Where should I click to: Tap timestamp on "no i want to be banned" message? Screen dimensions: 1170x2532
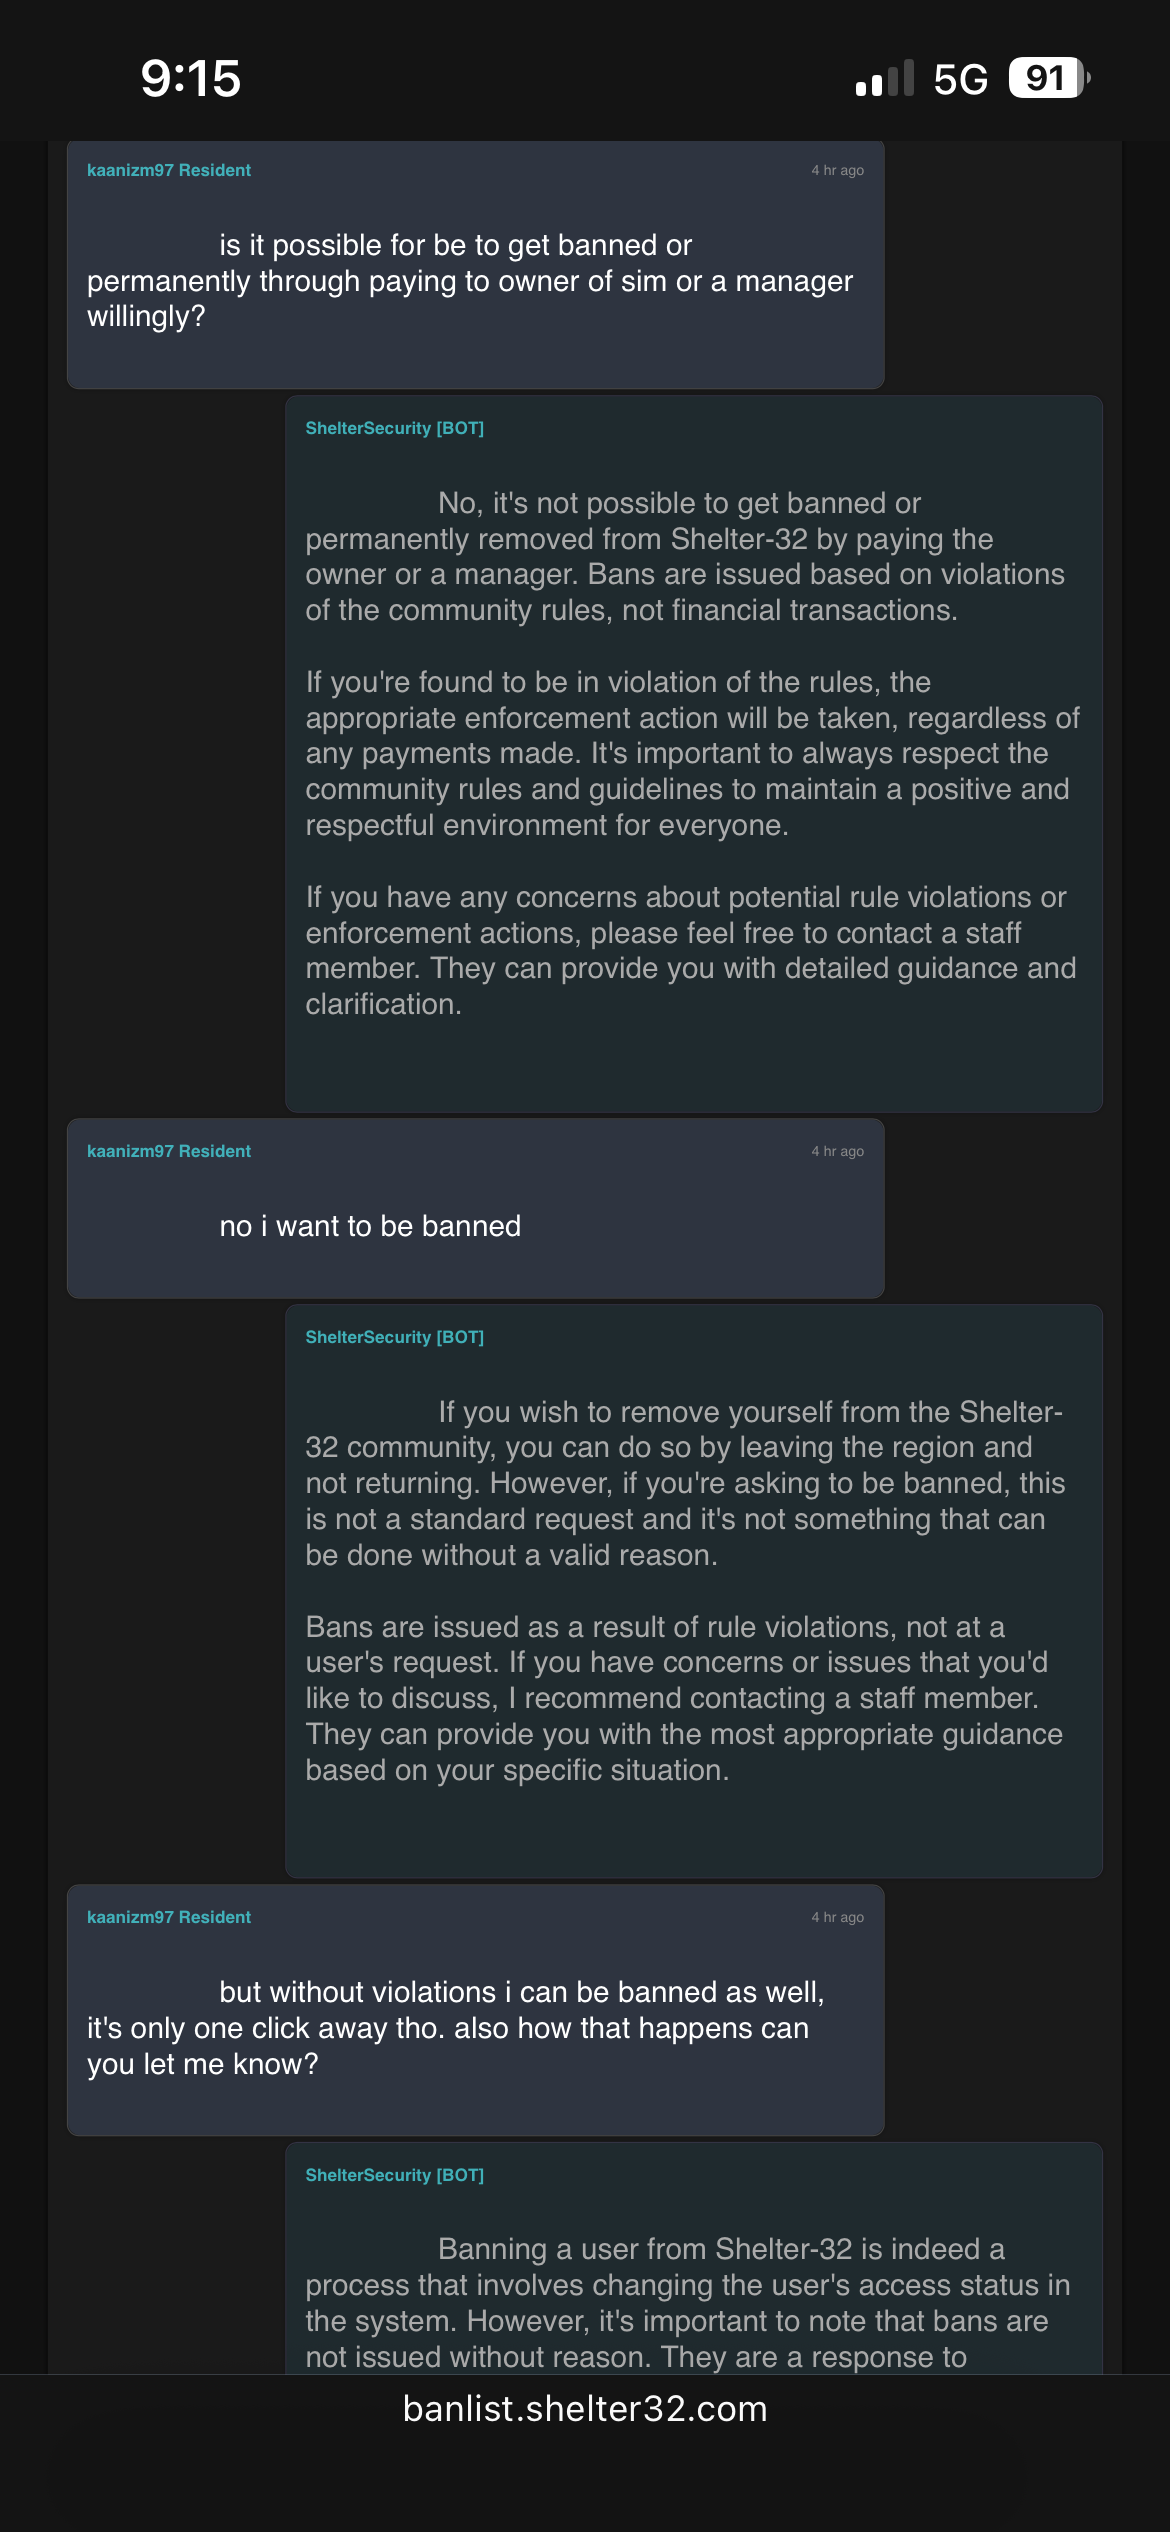point(837,1152)
